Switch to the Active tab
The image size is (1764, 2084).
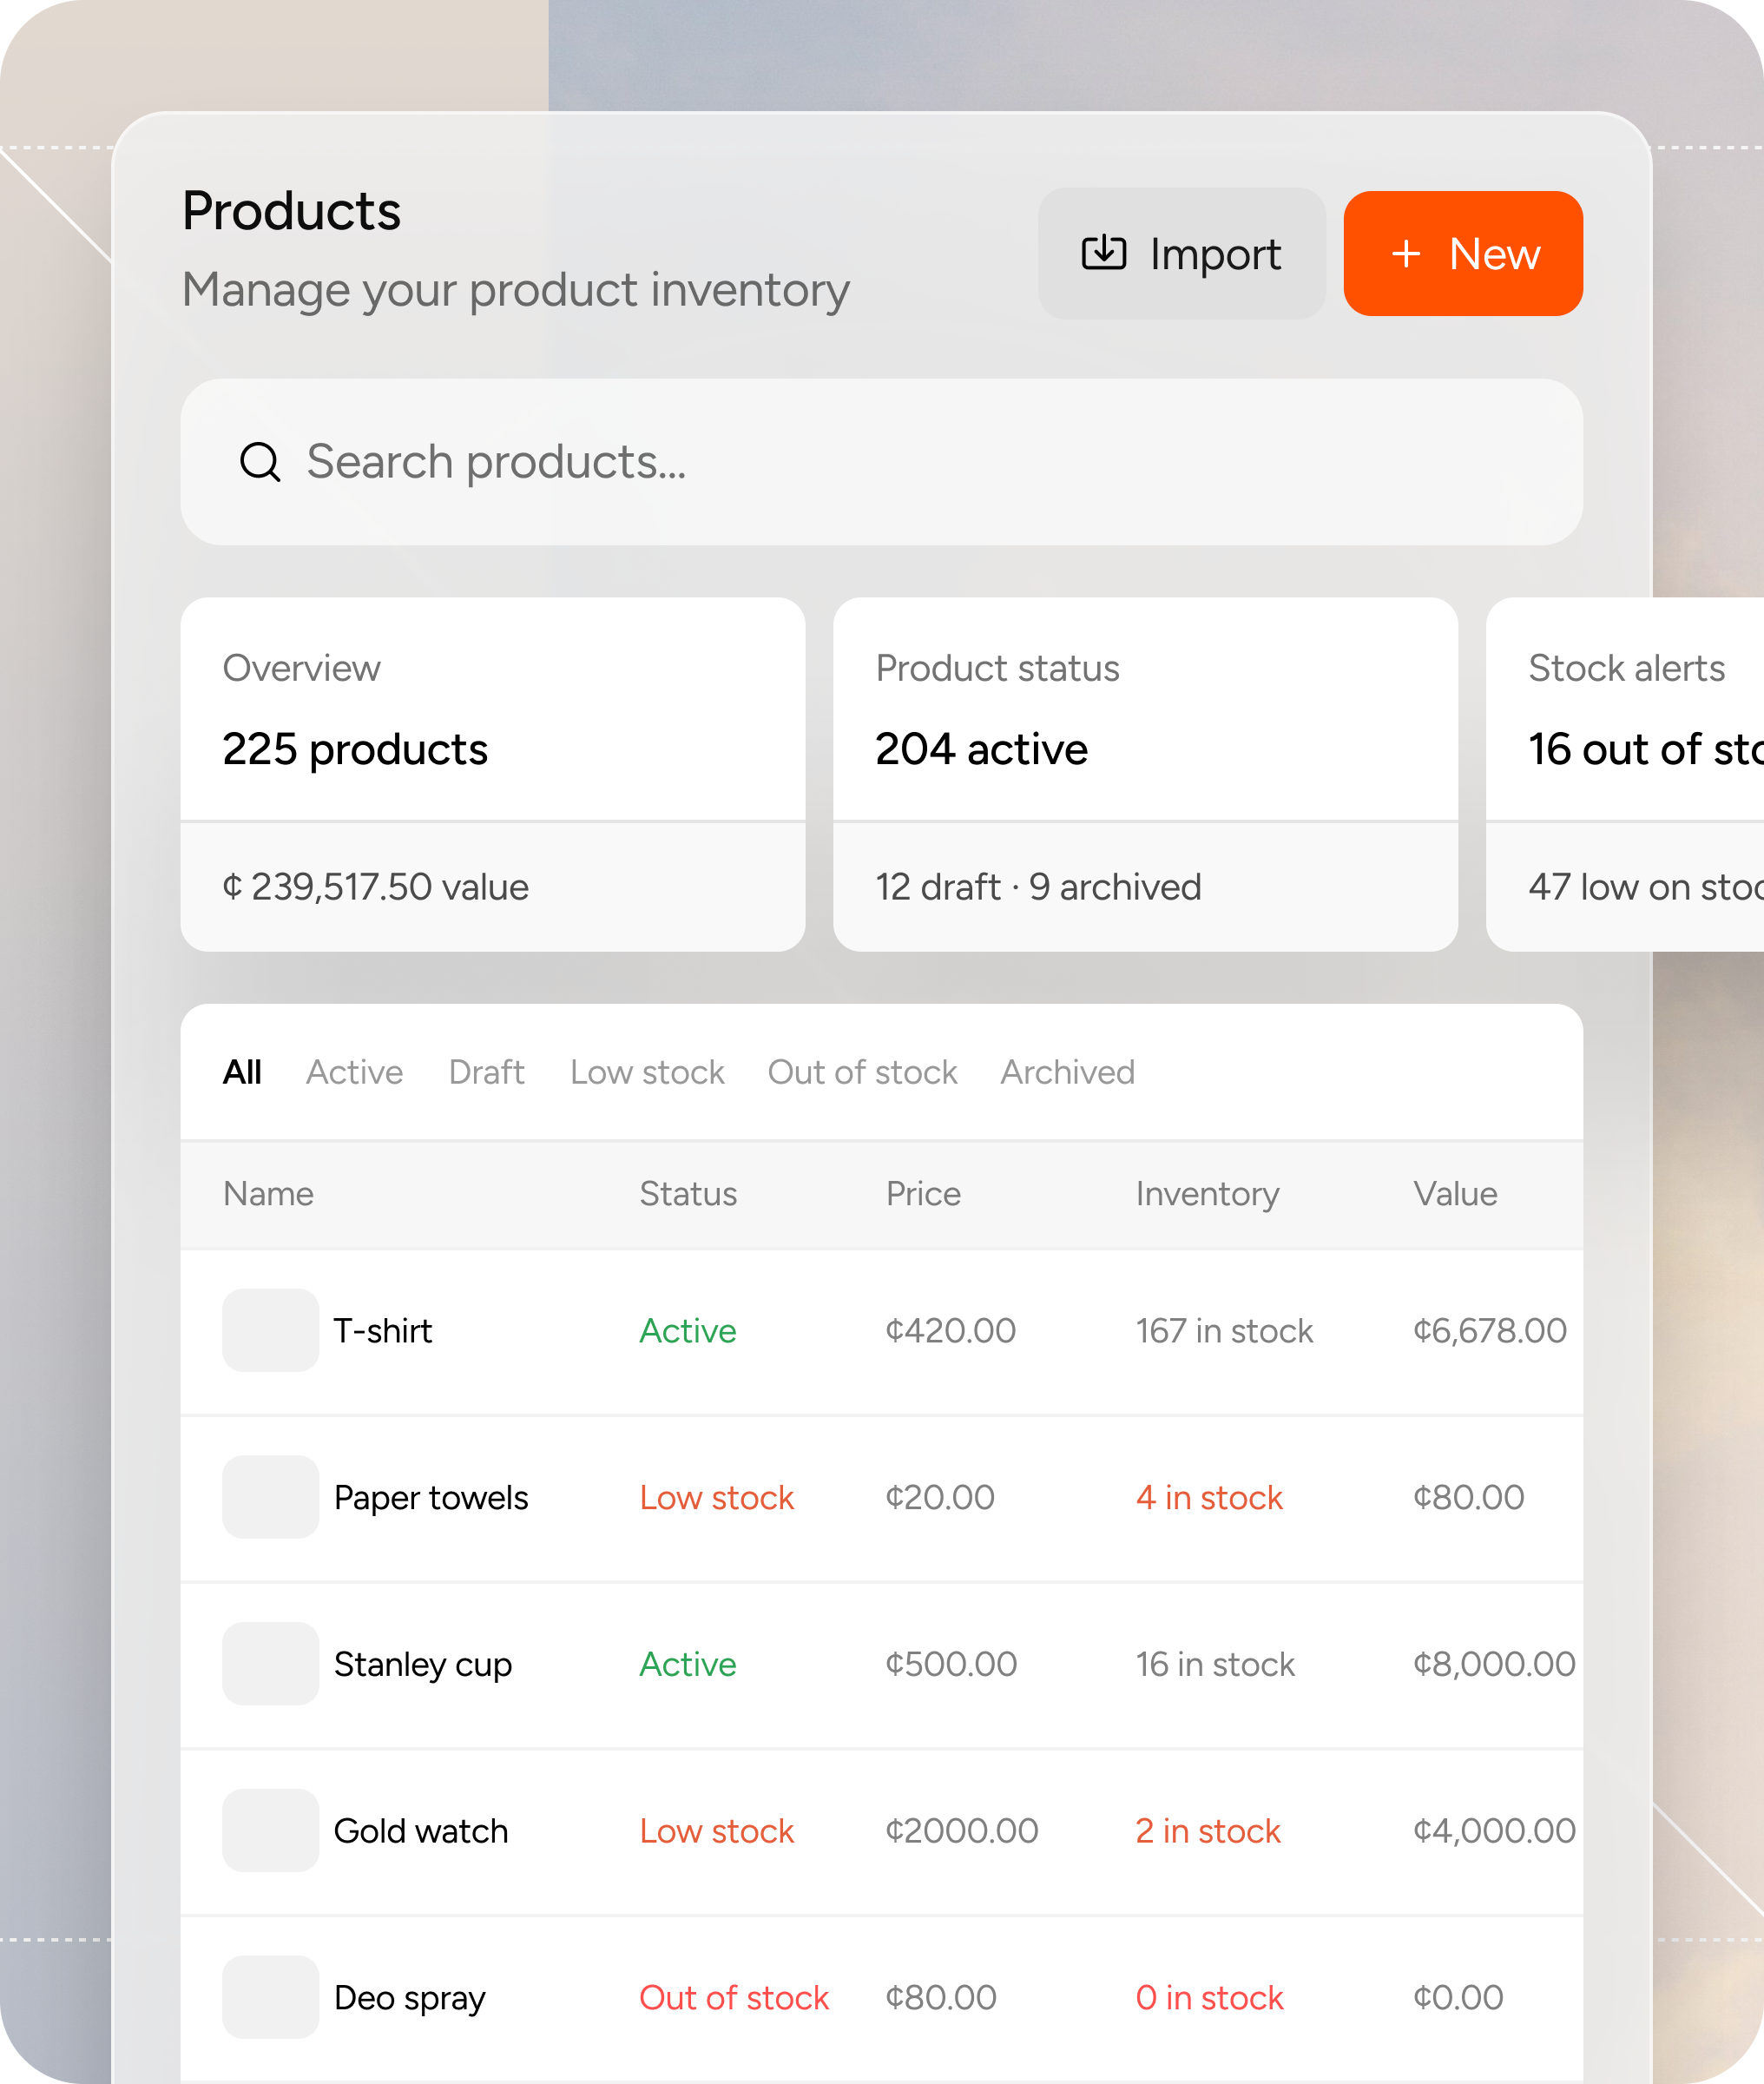click(x=354, y=1072)
